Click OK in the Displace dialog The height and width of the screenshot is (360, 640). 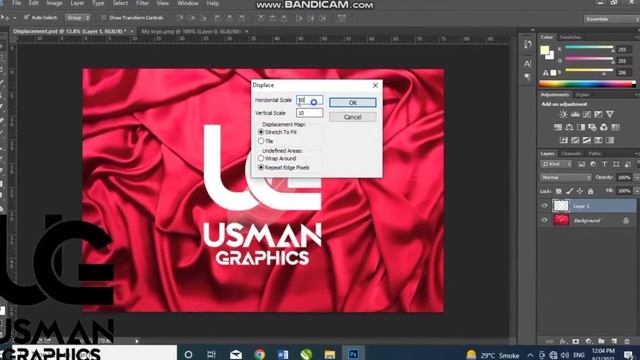(x=353, y=102)
